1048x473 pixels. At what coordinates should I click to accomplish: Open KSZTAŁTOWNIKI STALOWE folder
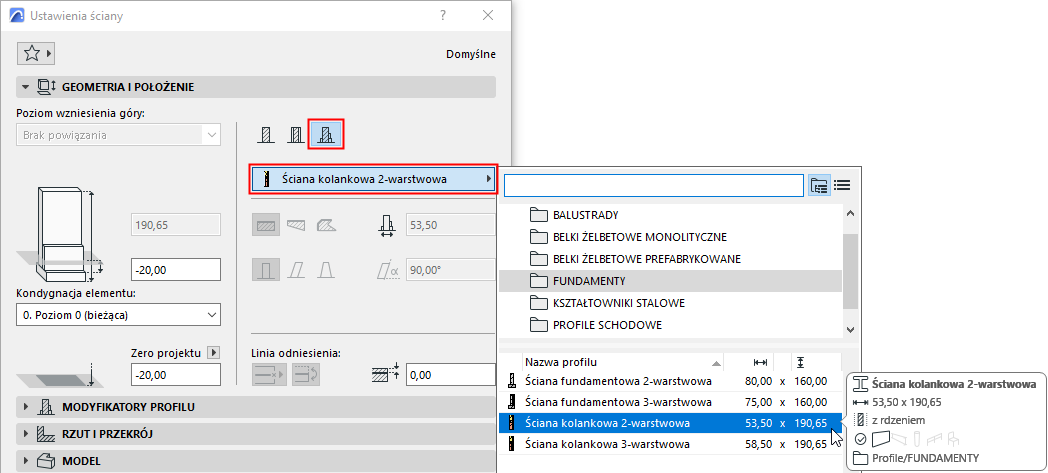coord(670,303)
